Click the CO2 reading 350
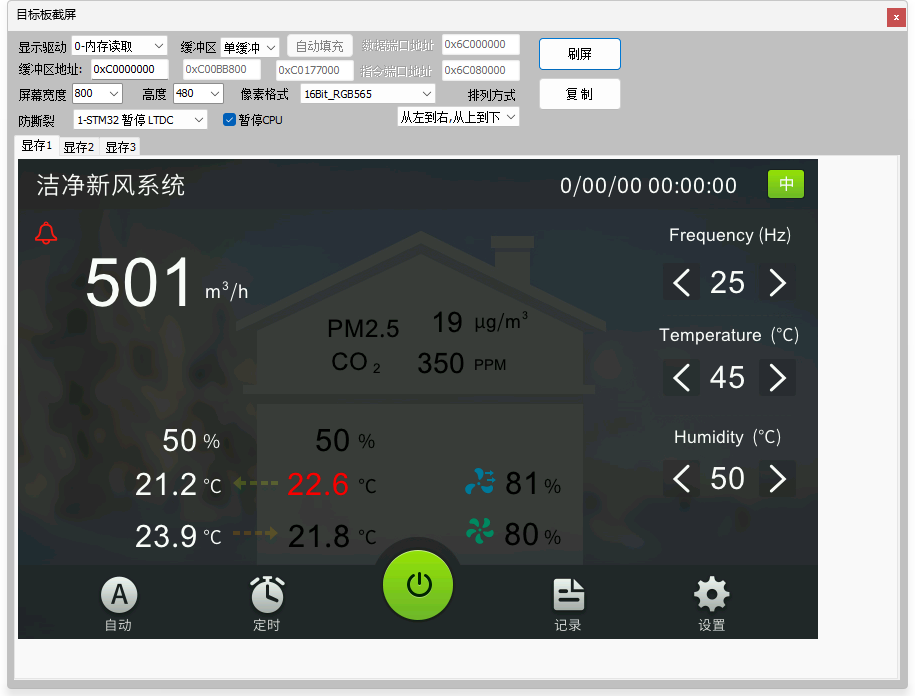Screen dimensions: 915x696 441,363
